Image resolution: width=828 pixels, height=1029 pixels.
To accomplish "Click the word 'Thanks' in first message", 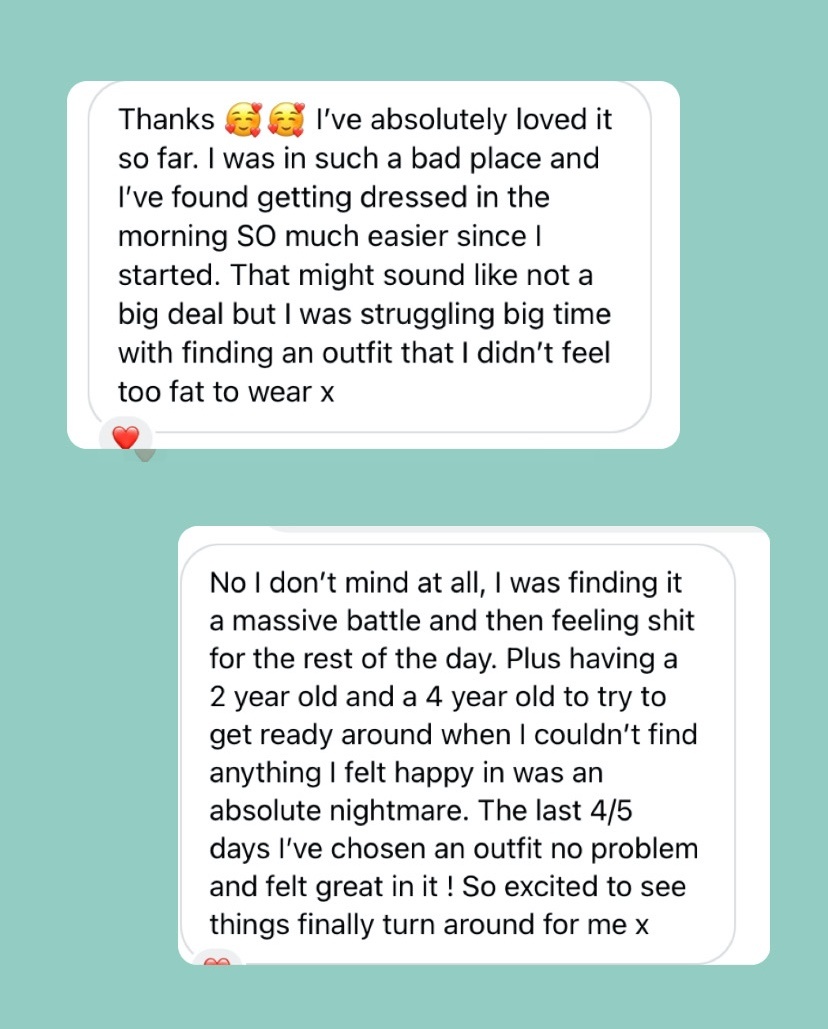I will (167, 120).
